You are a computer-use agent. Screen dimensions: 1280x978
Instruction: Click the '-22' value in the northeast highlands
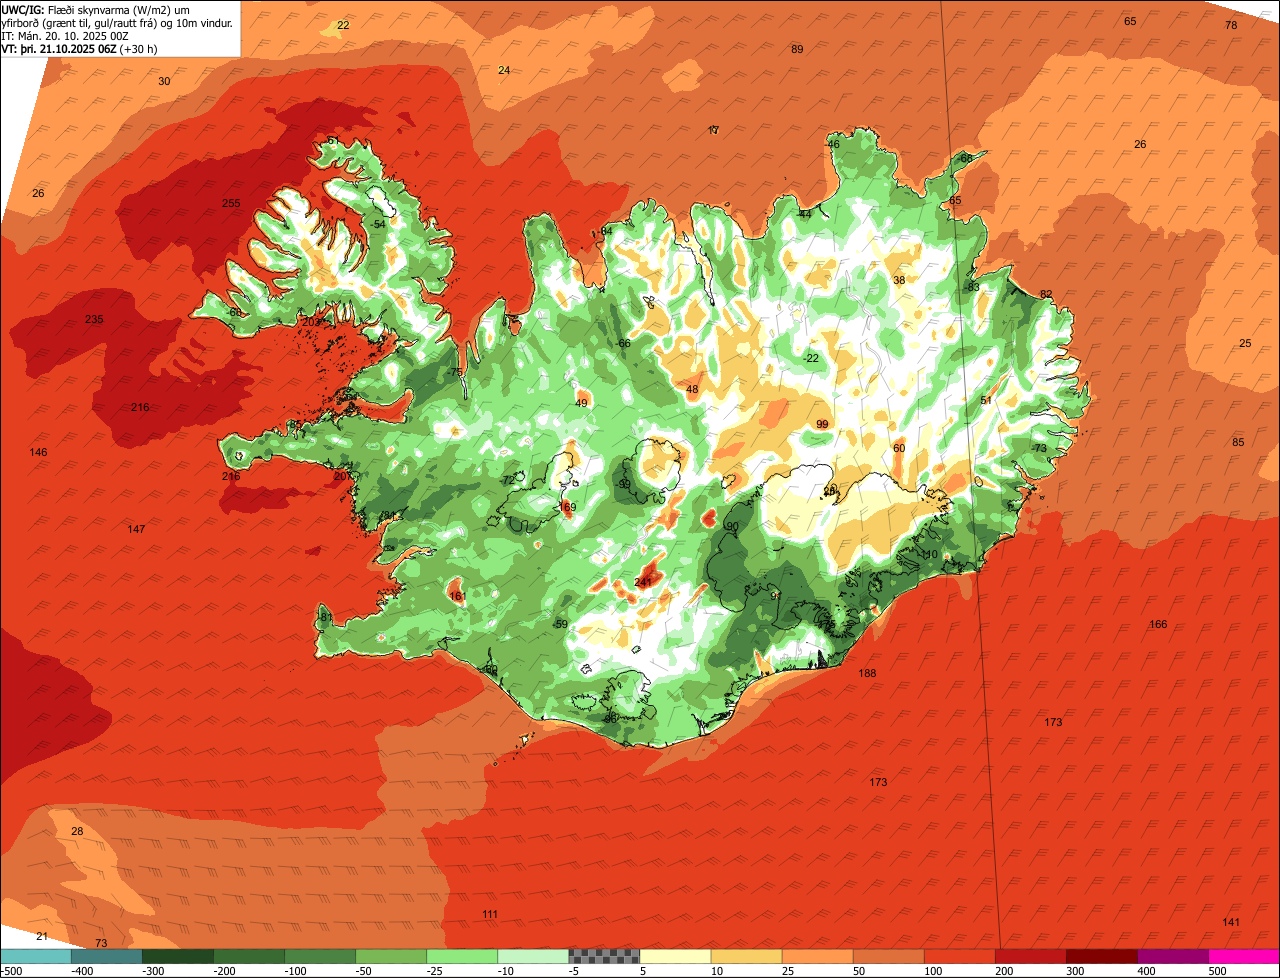(811, 358)
